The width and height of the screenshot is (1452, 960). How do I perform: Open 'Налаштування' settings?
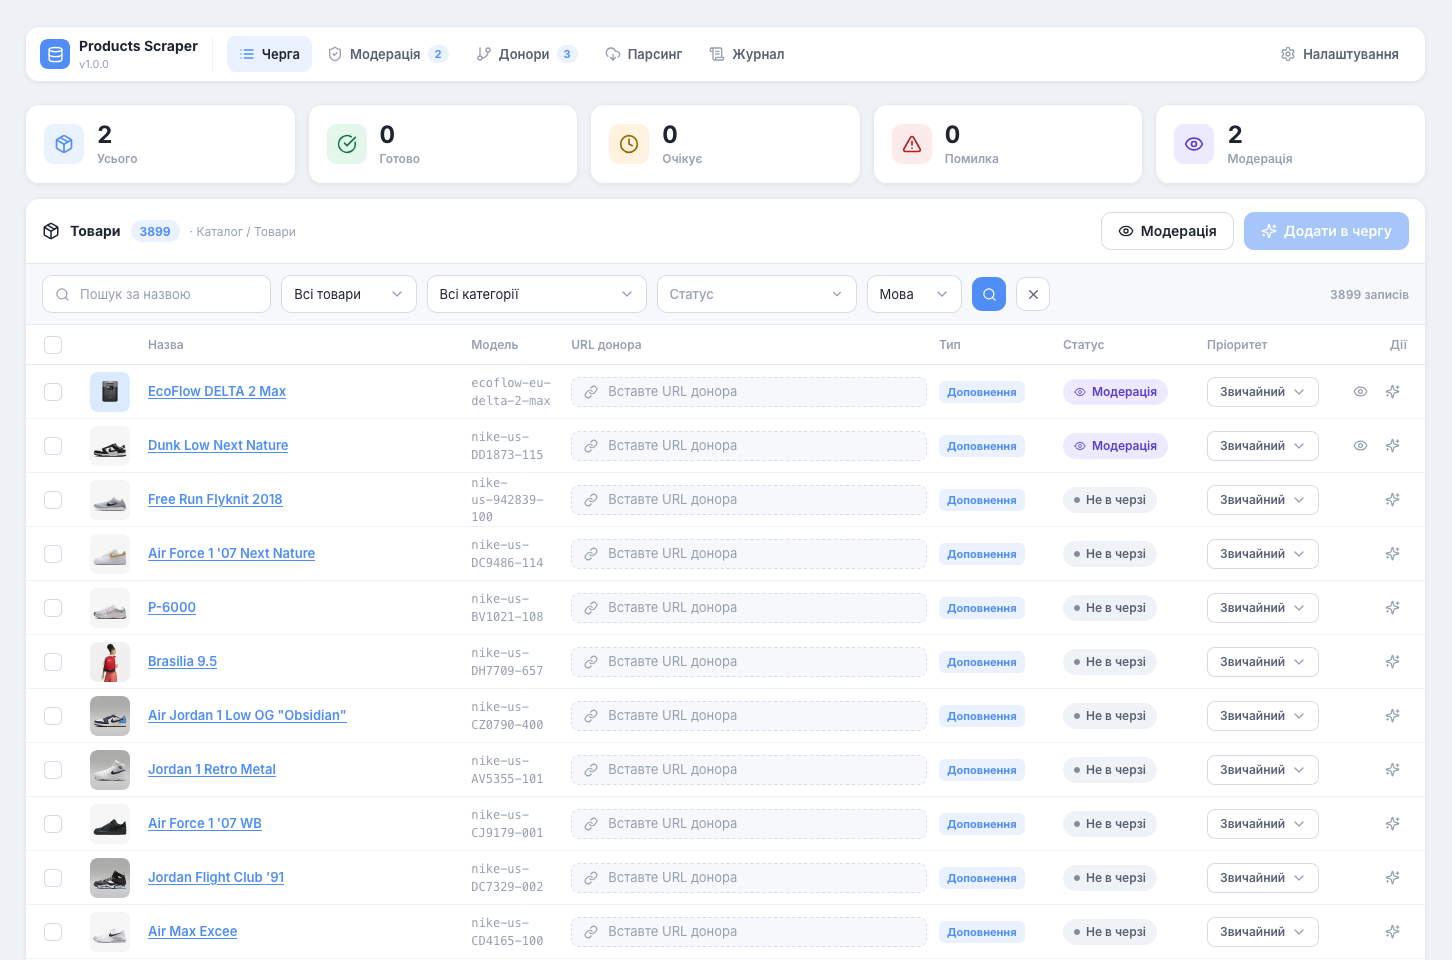[x=1340, y=54]
